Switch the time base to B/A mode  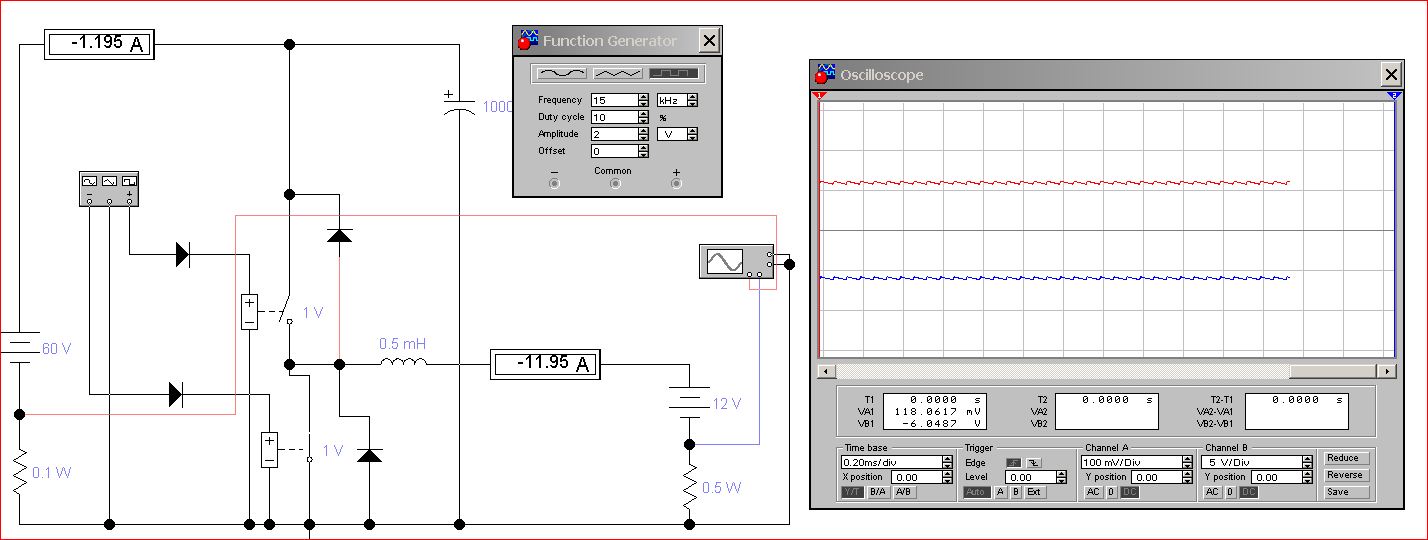tap(876, 492)
